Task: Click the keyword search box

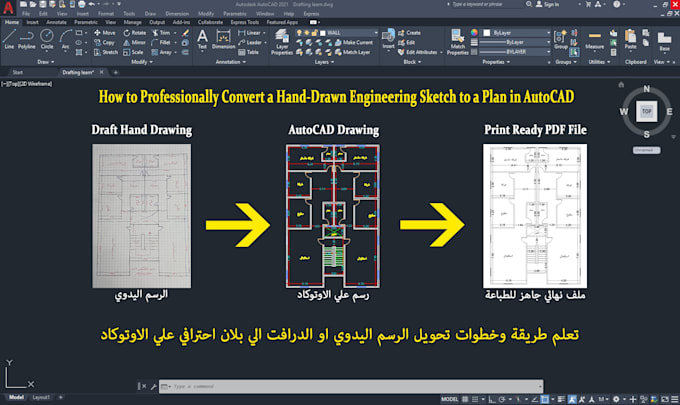Action: [x=487, y=4]
